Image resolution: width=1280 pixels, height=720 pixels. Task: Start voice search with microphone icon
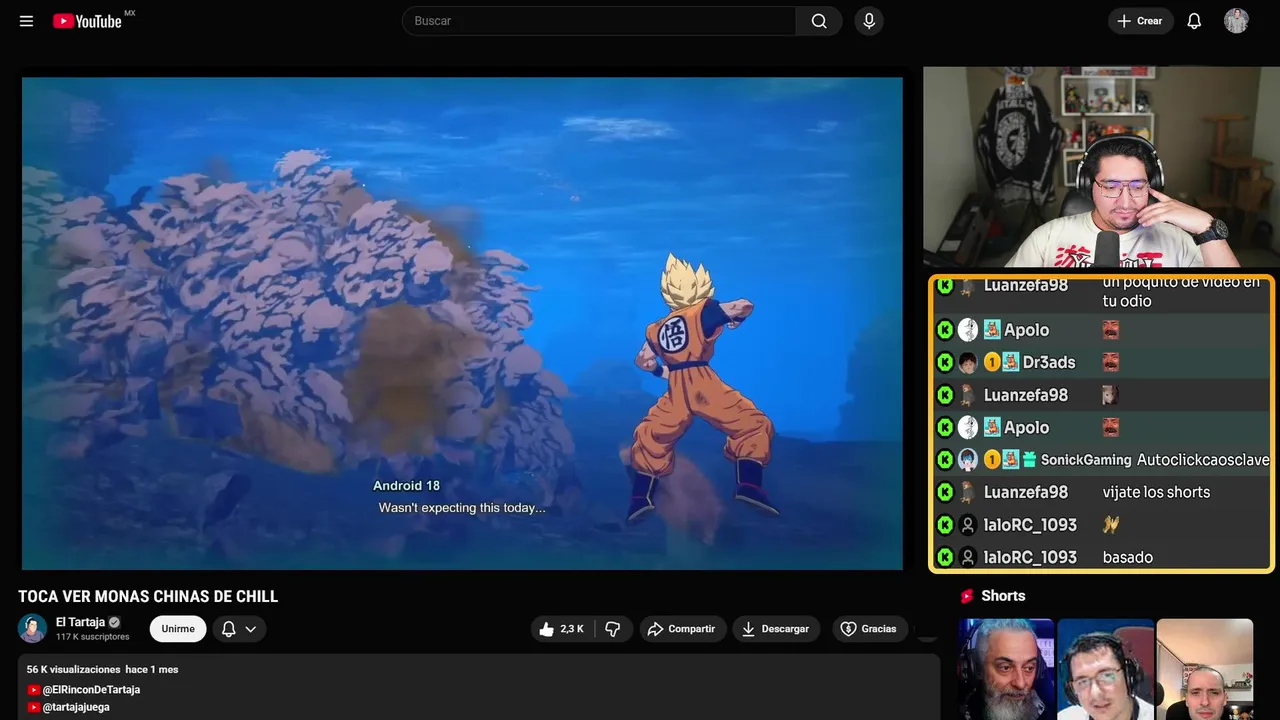pyautogui.click(x=869, y=21)
